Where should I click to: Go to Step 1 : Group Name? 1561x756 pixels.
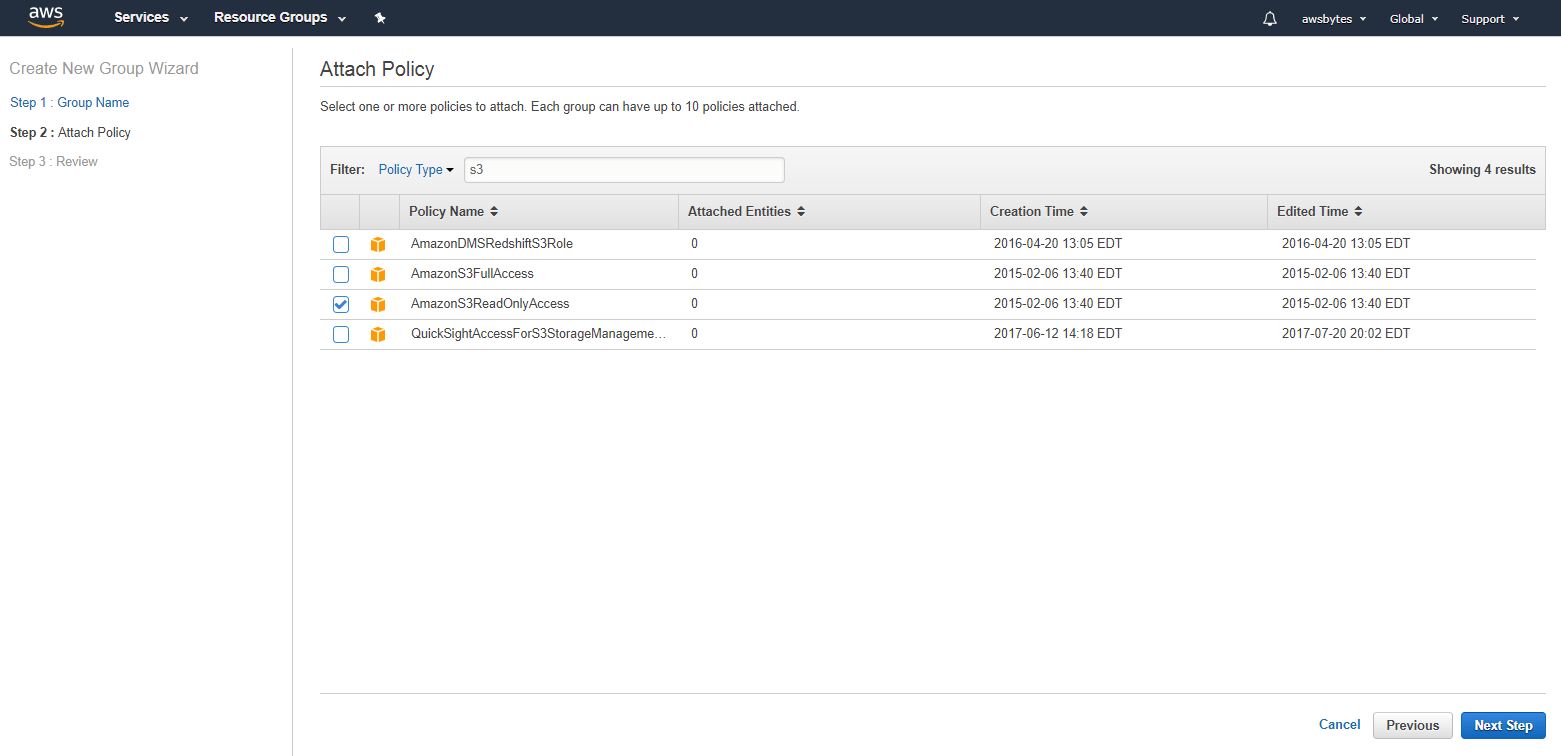pyautogui.click(x=69, y=103)
